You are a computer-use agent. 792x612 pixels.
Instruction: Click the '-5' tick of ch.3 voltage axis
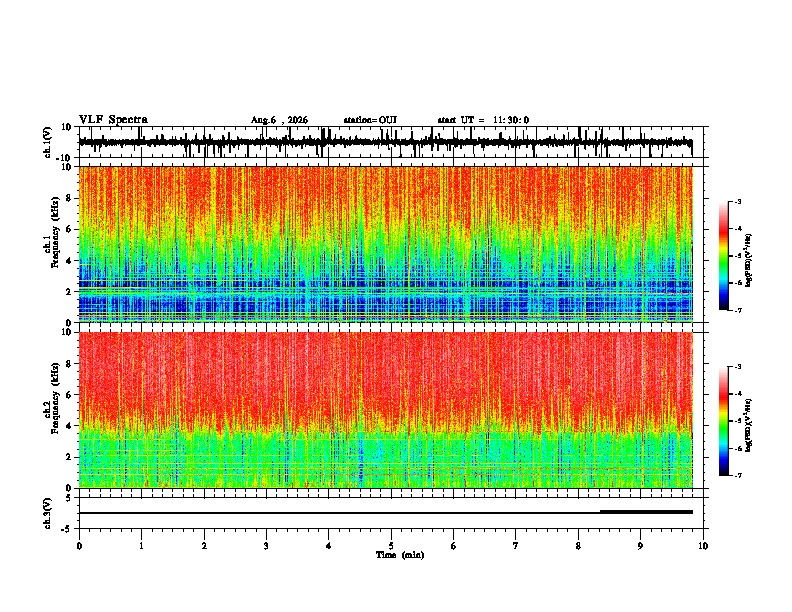(x=67, y=529)
